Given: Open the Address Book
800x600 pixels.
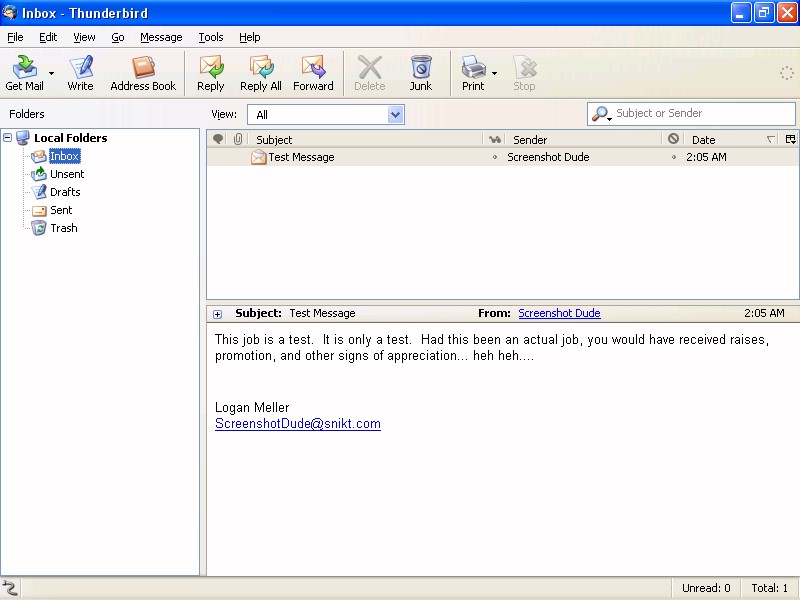Looking at the screenshot, I should coord(143,73).
